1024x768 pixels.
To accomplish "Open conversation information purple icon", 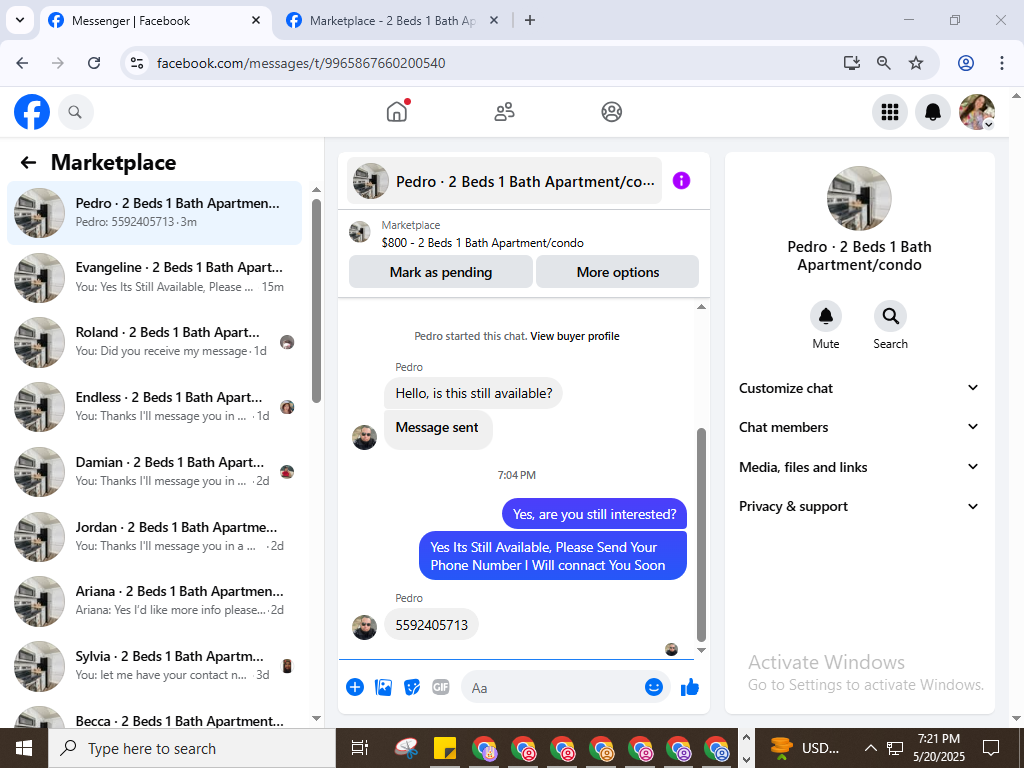I will 681,181.
